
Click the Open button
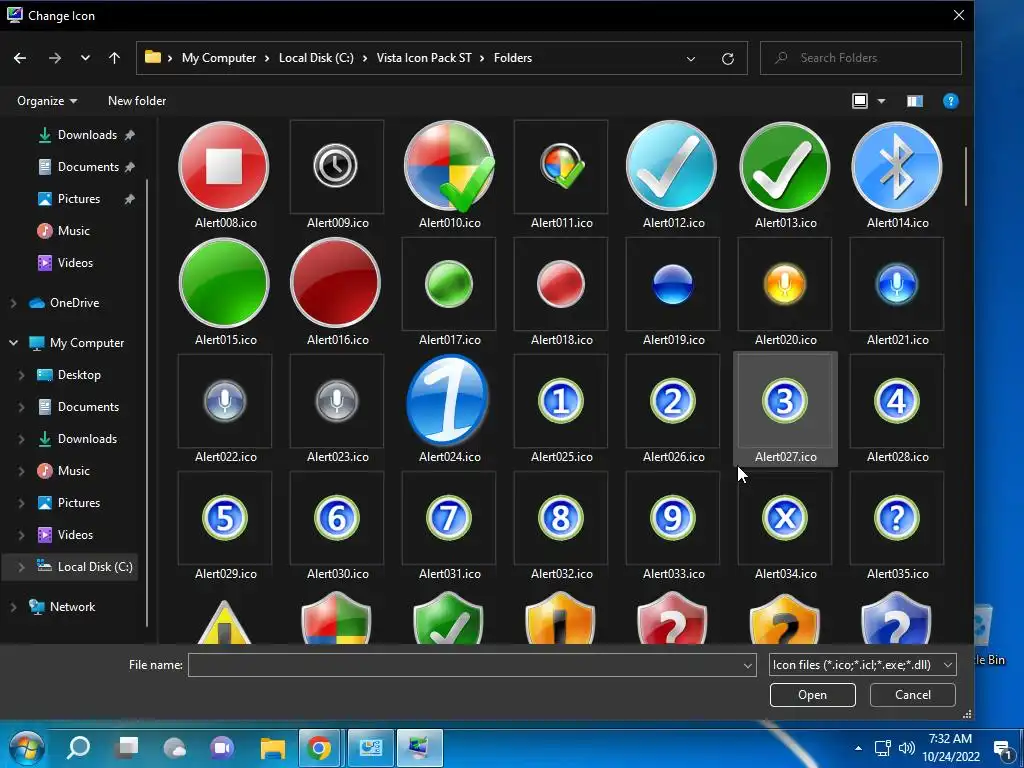812,695
